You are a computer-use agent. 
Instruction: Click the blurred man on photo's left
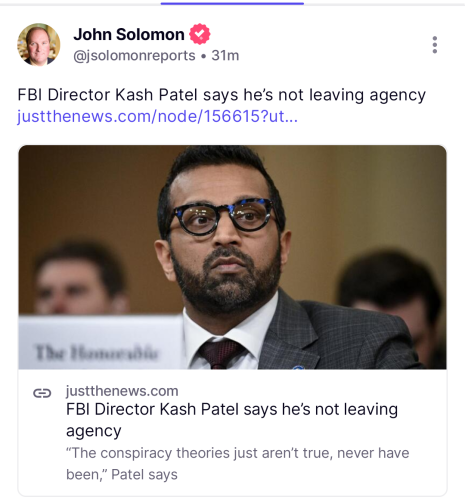click(80, 277)
